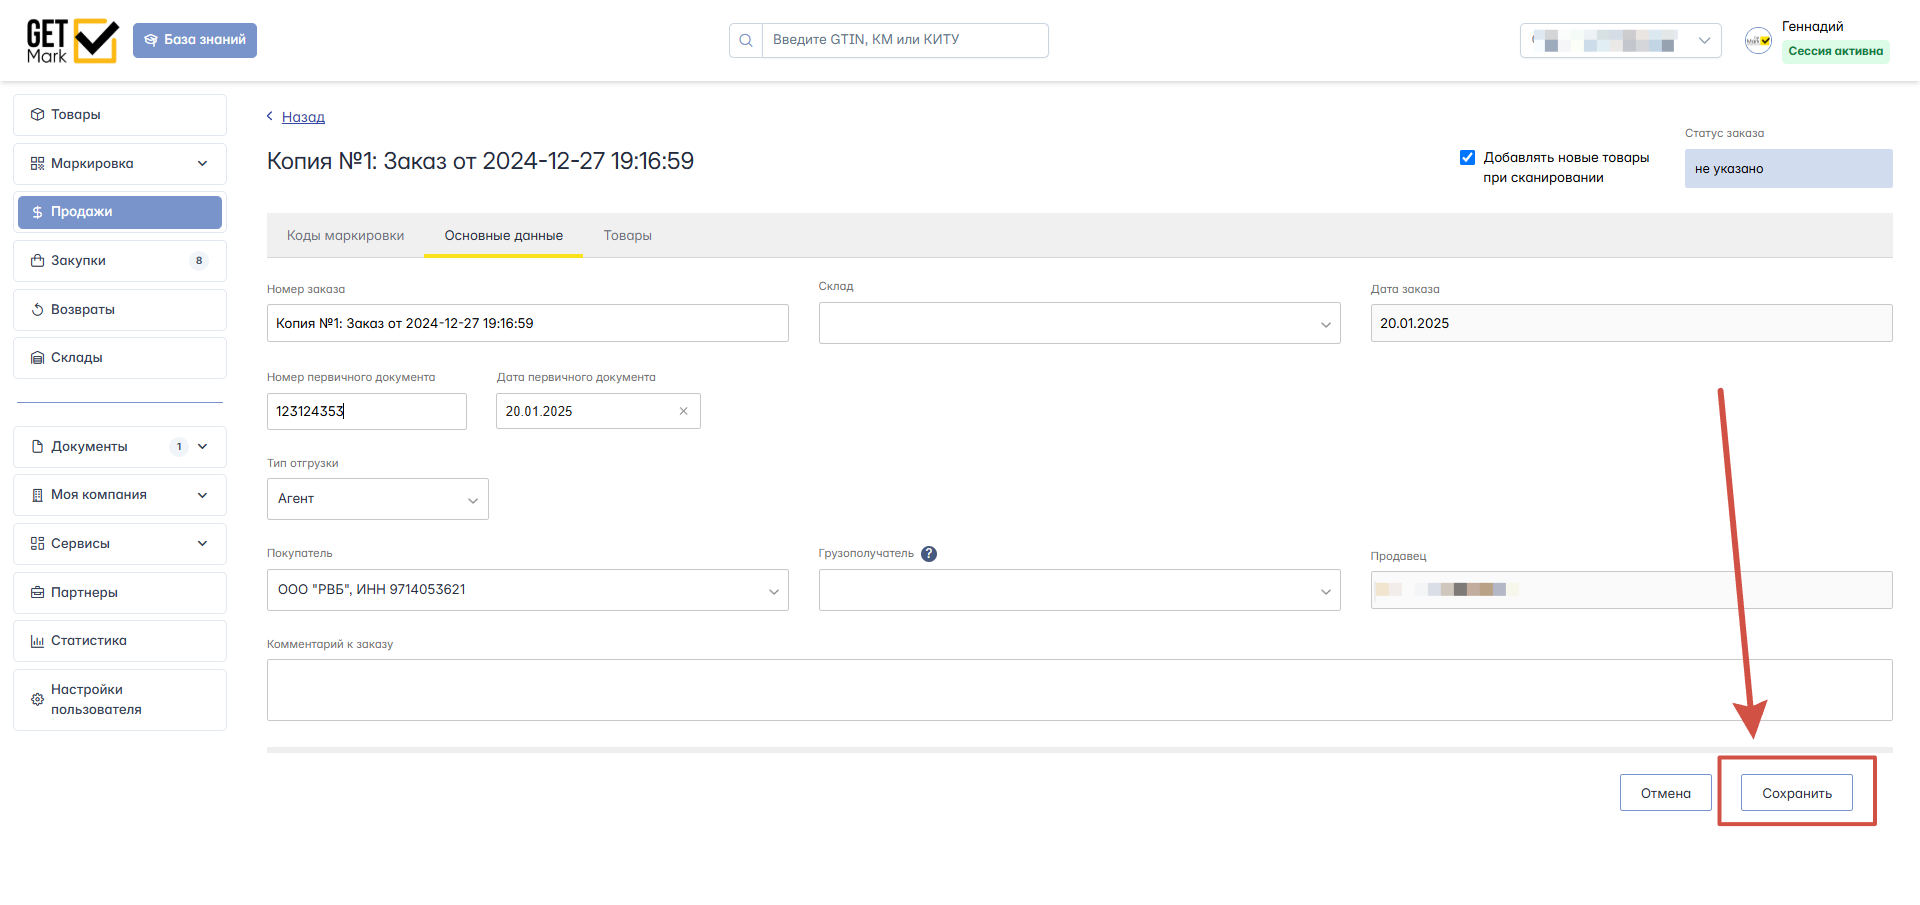Click the search magnifier icon

point(746,40)
